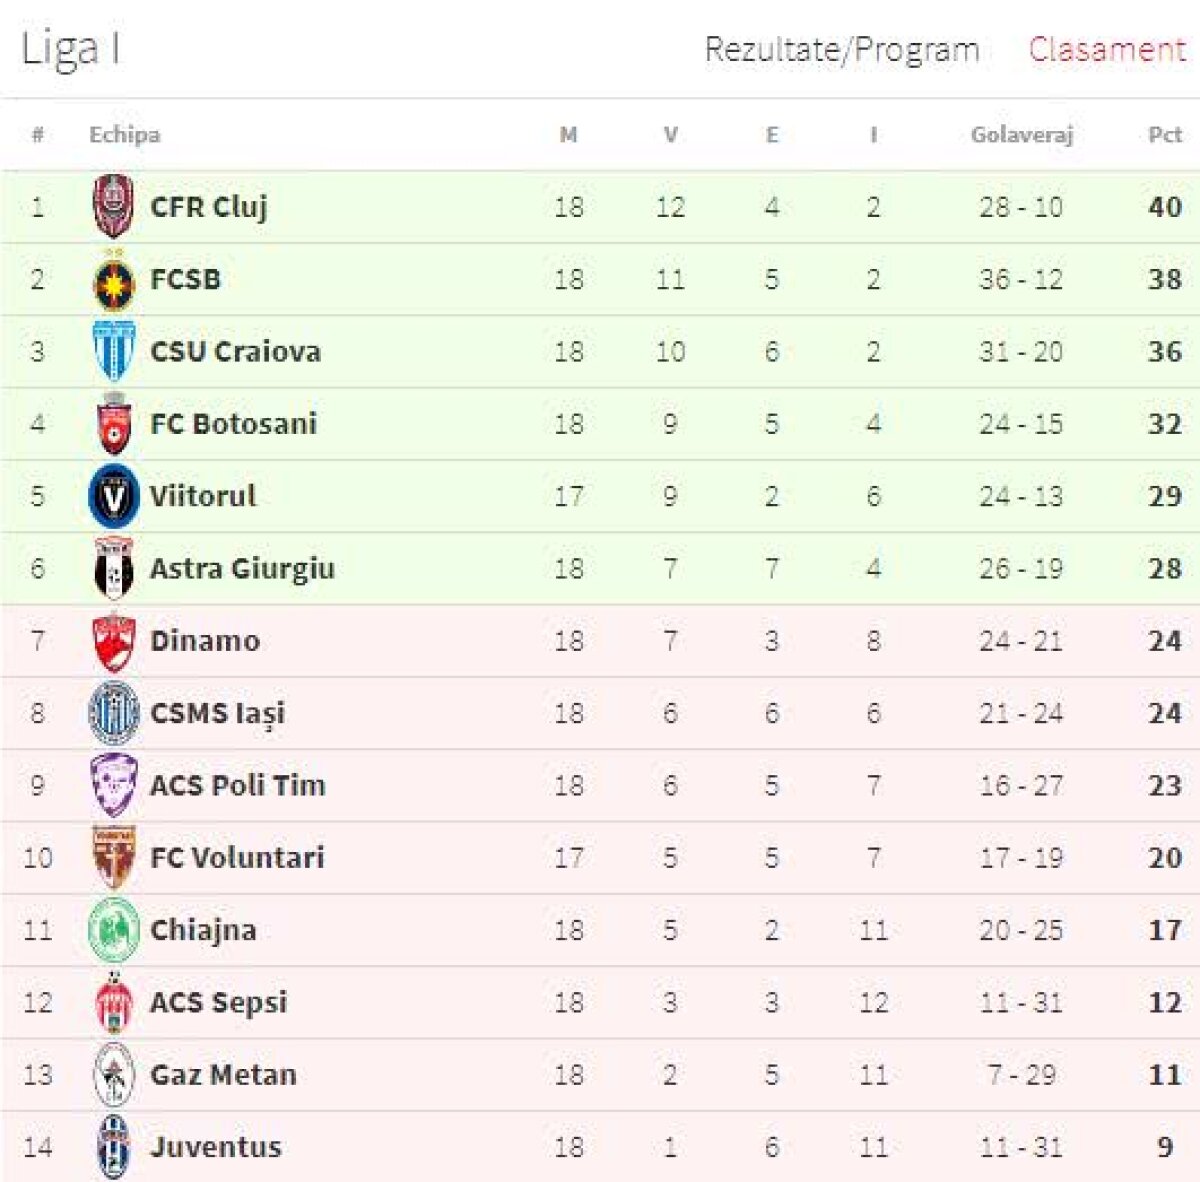Image resolution: width=1200 pixels, height=1182 pixels.
Task: Click the Golaveraj column header
Action: pyautogui.click(x=1023, y=132)
